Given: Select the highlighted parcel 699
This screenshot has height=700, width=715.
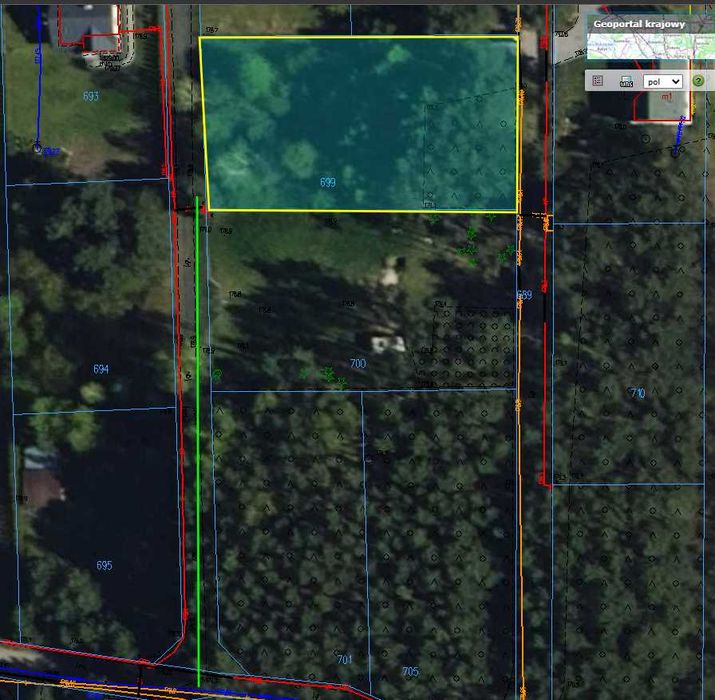Looking at the screenshot, I should pyautogui.click(x=360, y=123).
